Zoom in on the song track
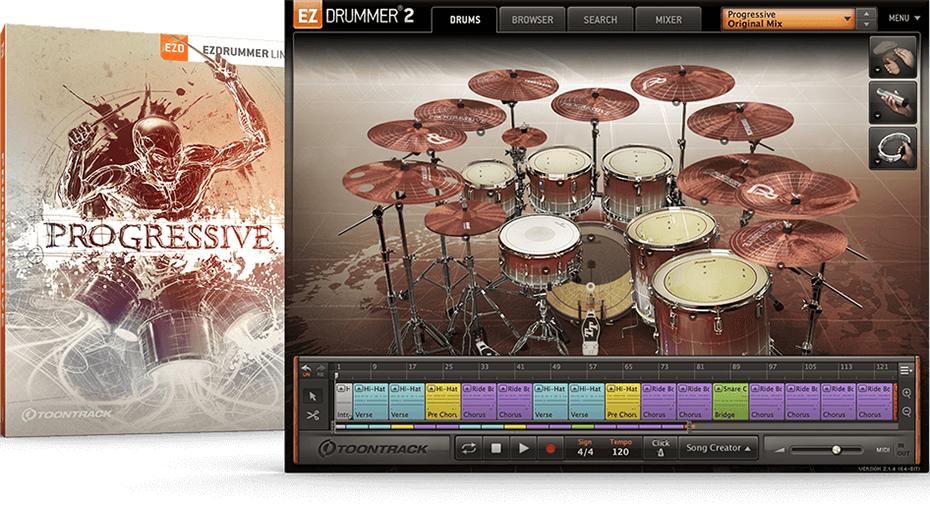This screenshot has height=508, width=930. pyautogui.click(x=906, y=393)
